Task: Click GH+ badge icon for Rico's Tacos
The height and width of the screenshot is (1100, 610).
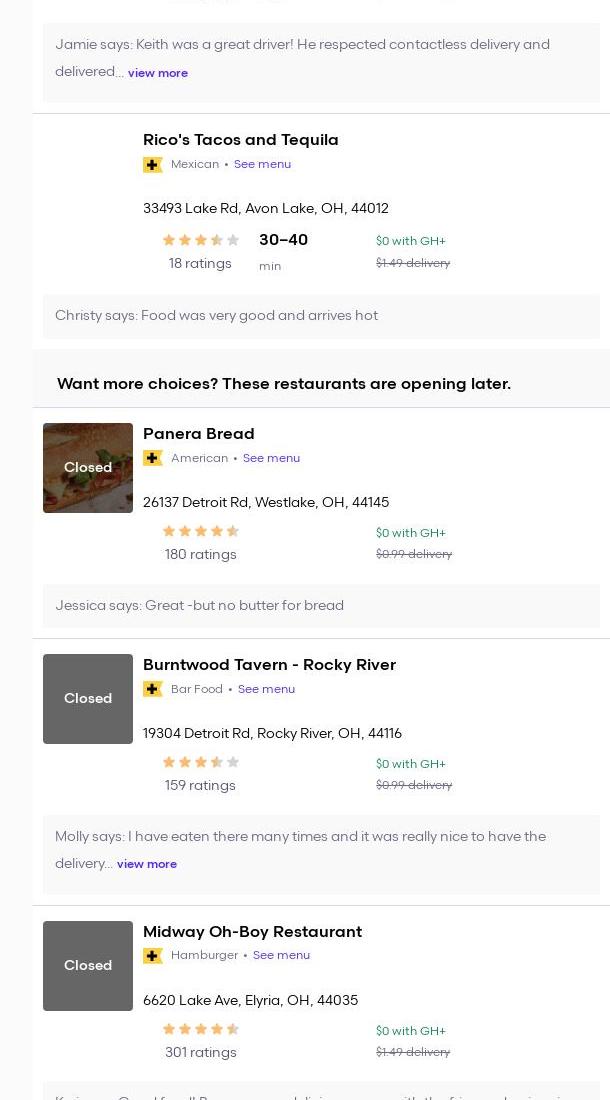Action: 153,165
